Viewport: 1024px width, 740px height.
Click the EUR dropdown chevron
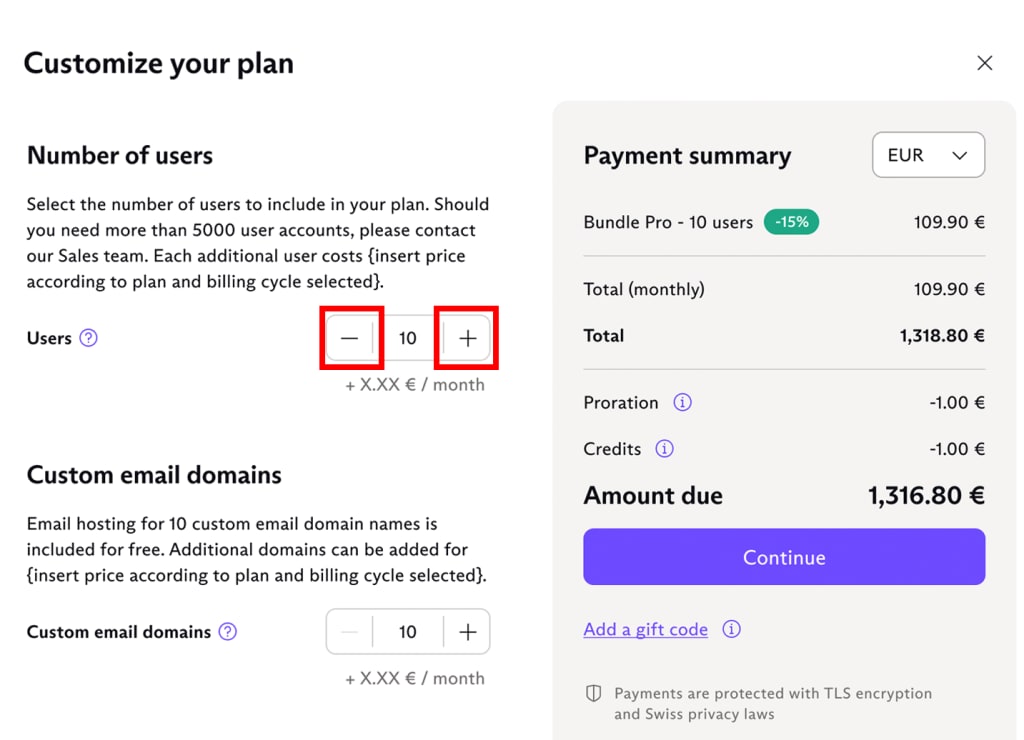tap(959, 155)
